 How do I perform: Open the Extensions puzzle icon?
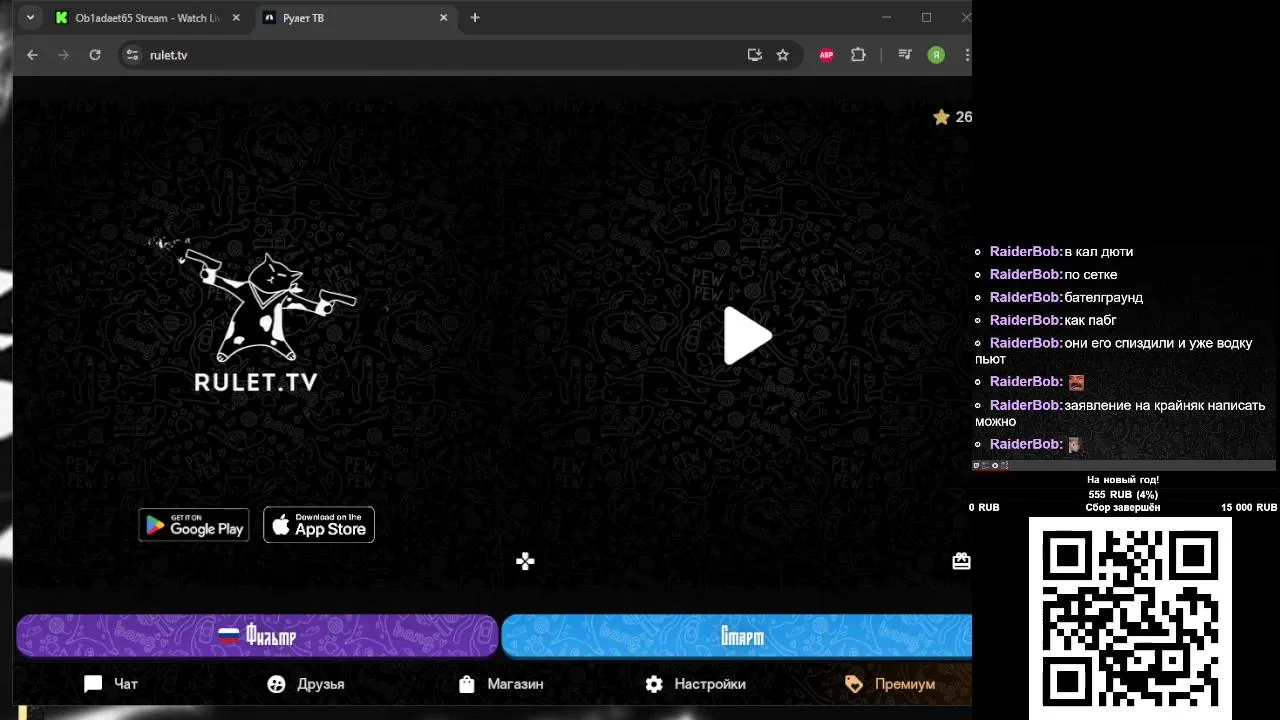pos(858,55)
